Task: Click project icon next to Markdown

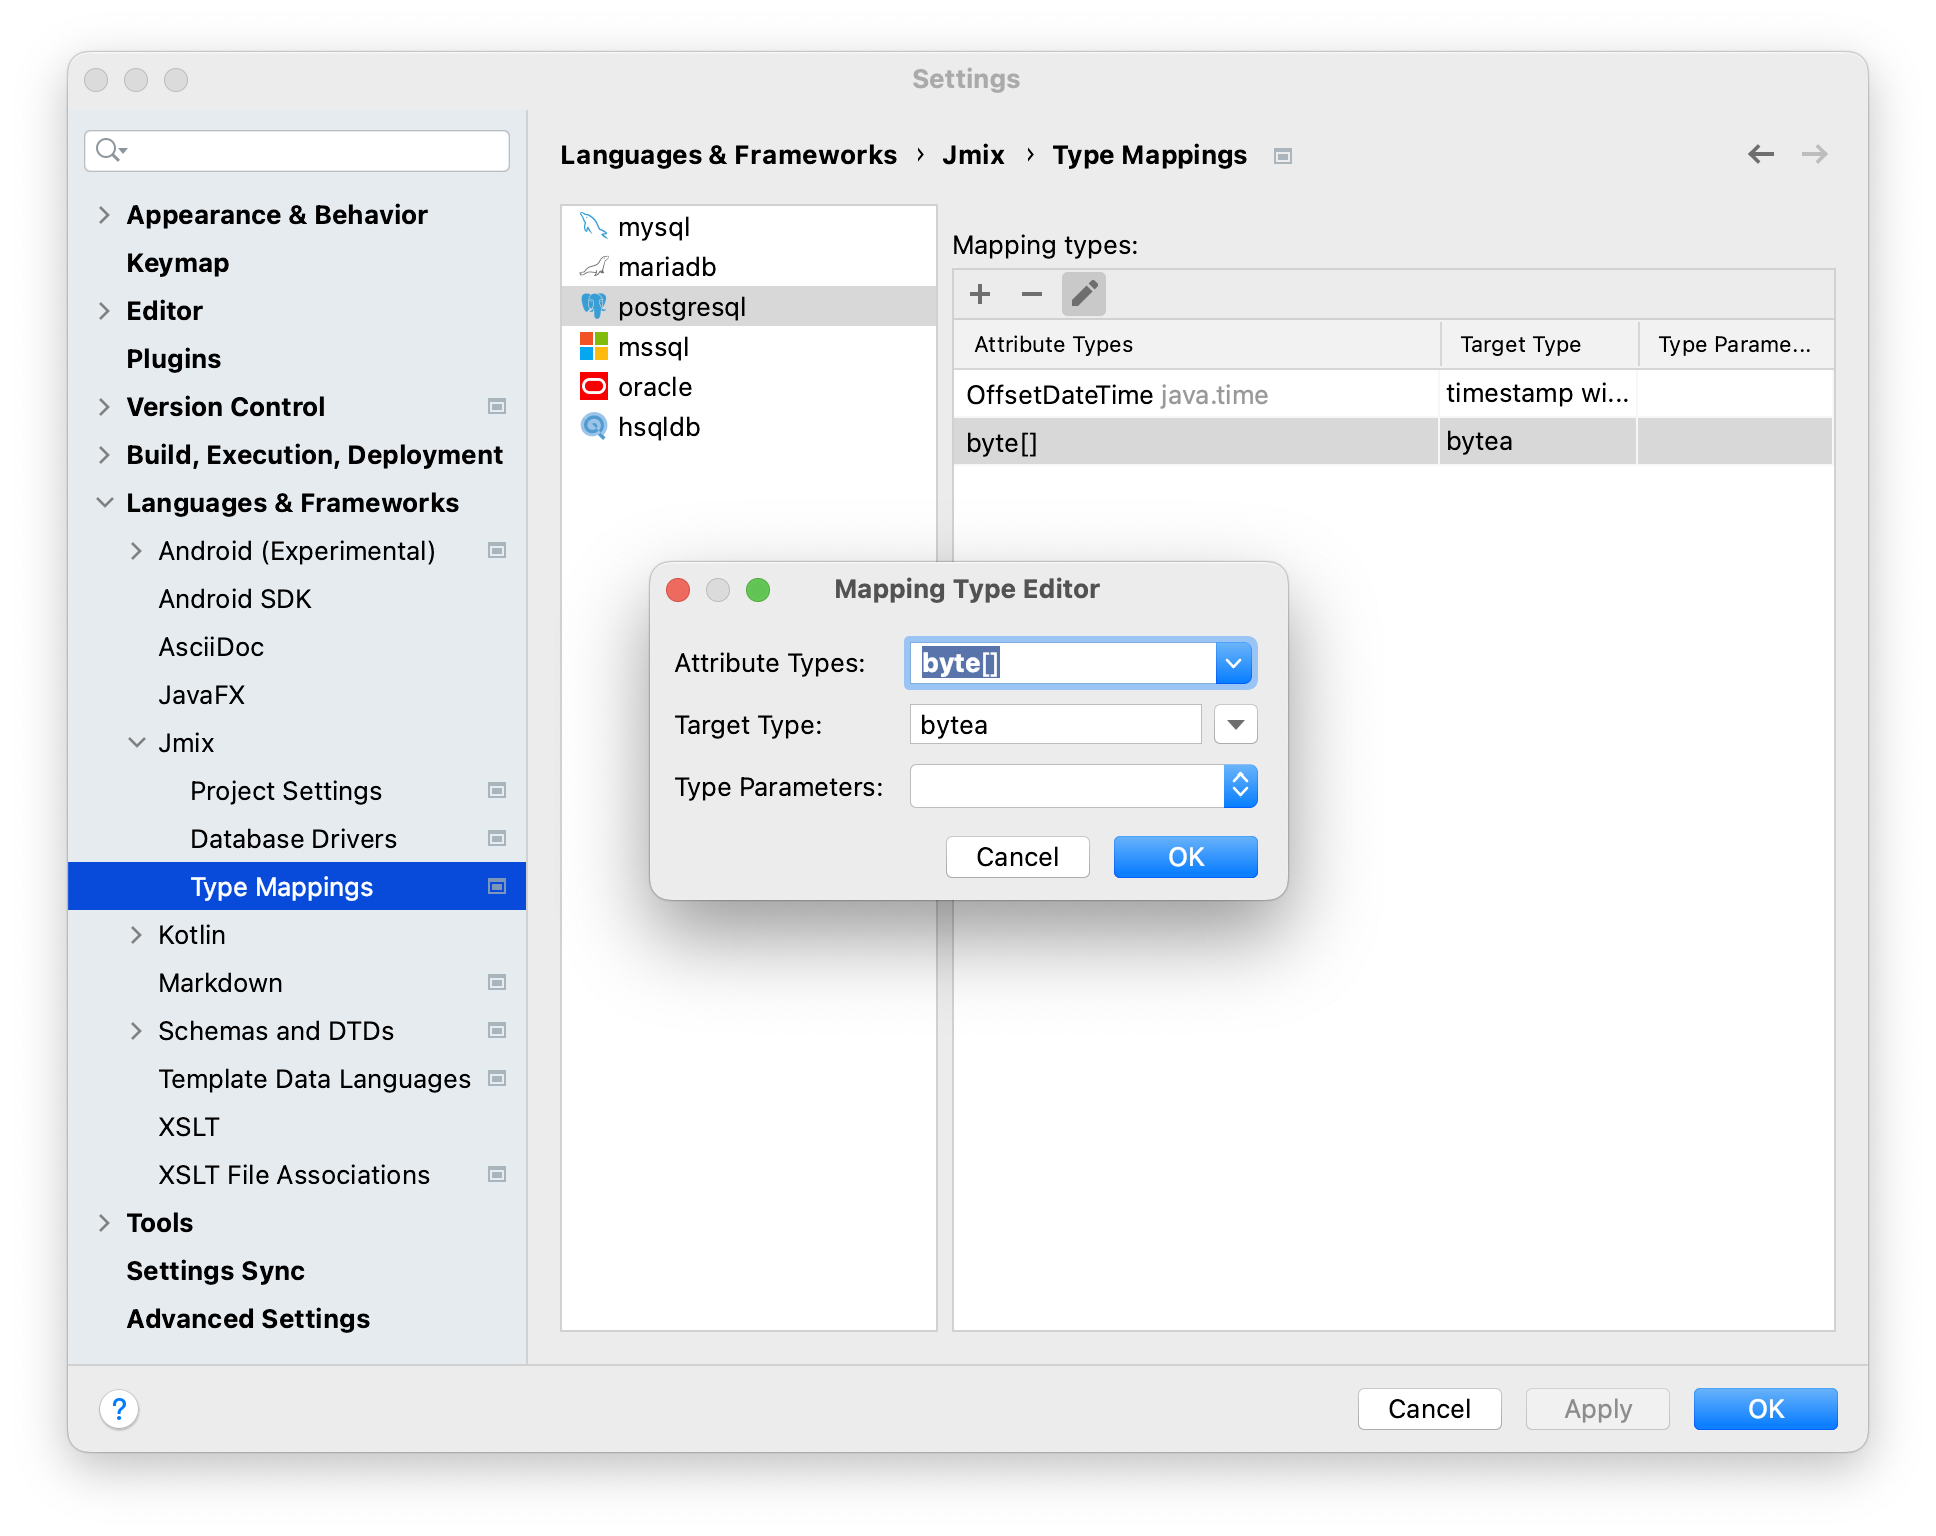Action: [497, 983]
